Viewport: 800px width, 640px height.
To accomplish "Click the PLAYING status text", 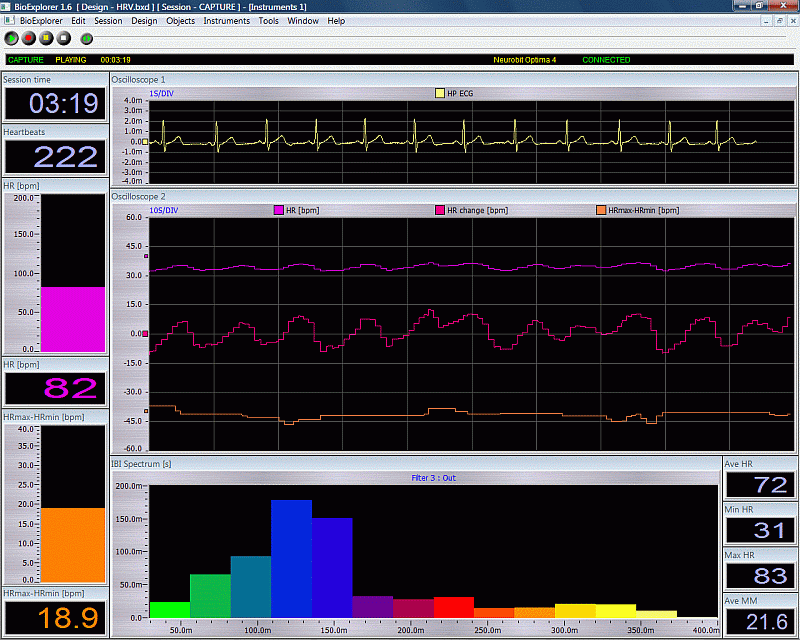I will tap(71, 60).
